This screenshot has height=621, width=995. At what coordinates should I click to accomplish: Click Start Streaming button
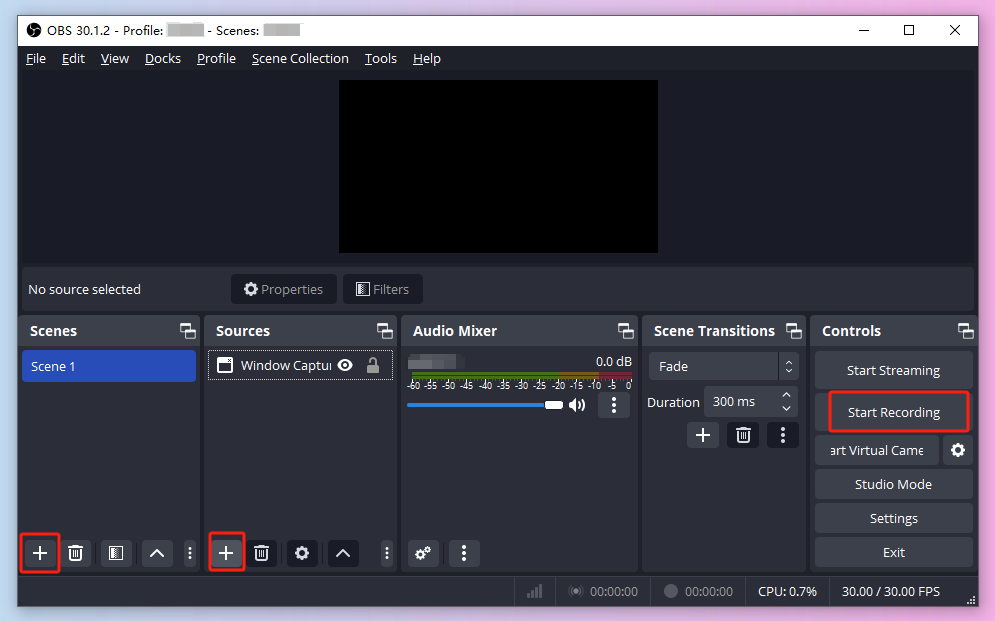point(893,370)
